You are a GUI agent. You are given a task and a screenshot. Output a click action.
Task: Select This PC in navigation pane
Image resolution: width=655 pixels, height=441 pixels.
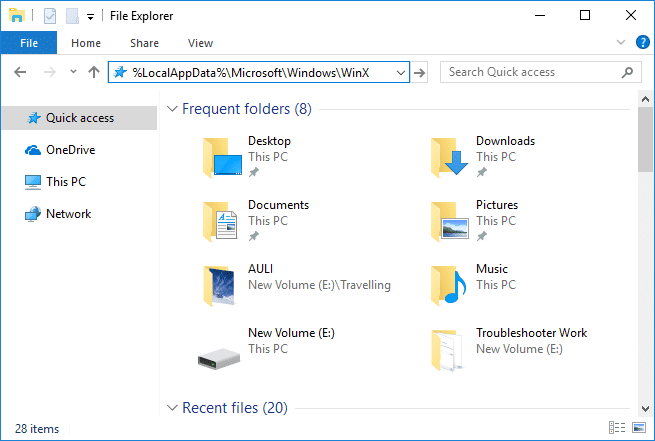(65, 182)
